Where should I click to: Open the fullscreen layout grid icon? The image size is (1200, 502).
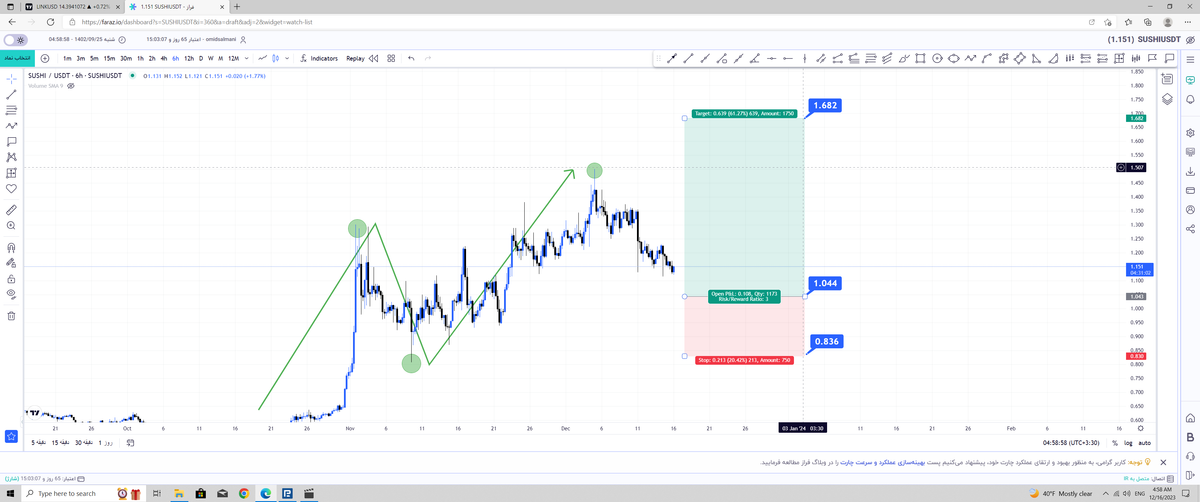click(x=391, y=58)
